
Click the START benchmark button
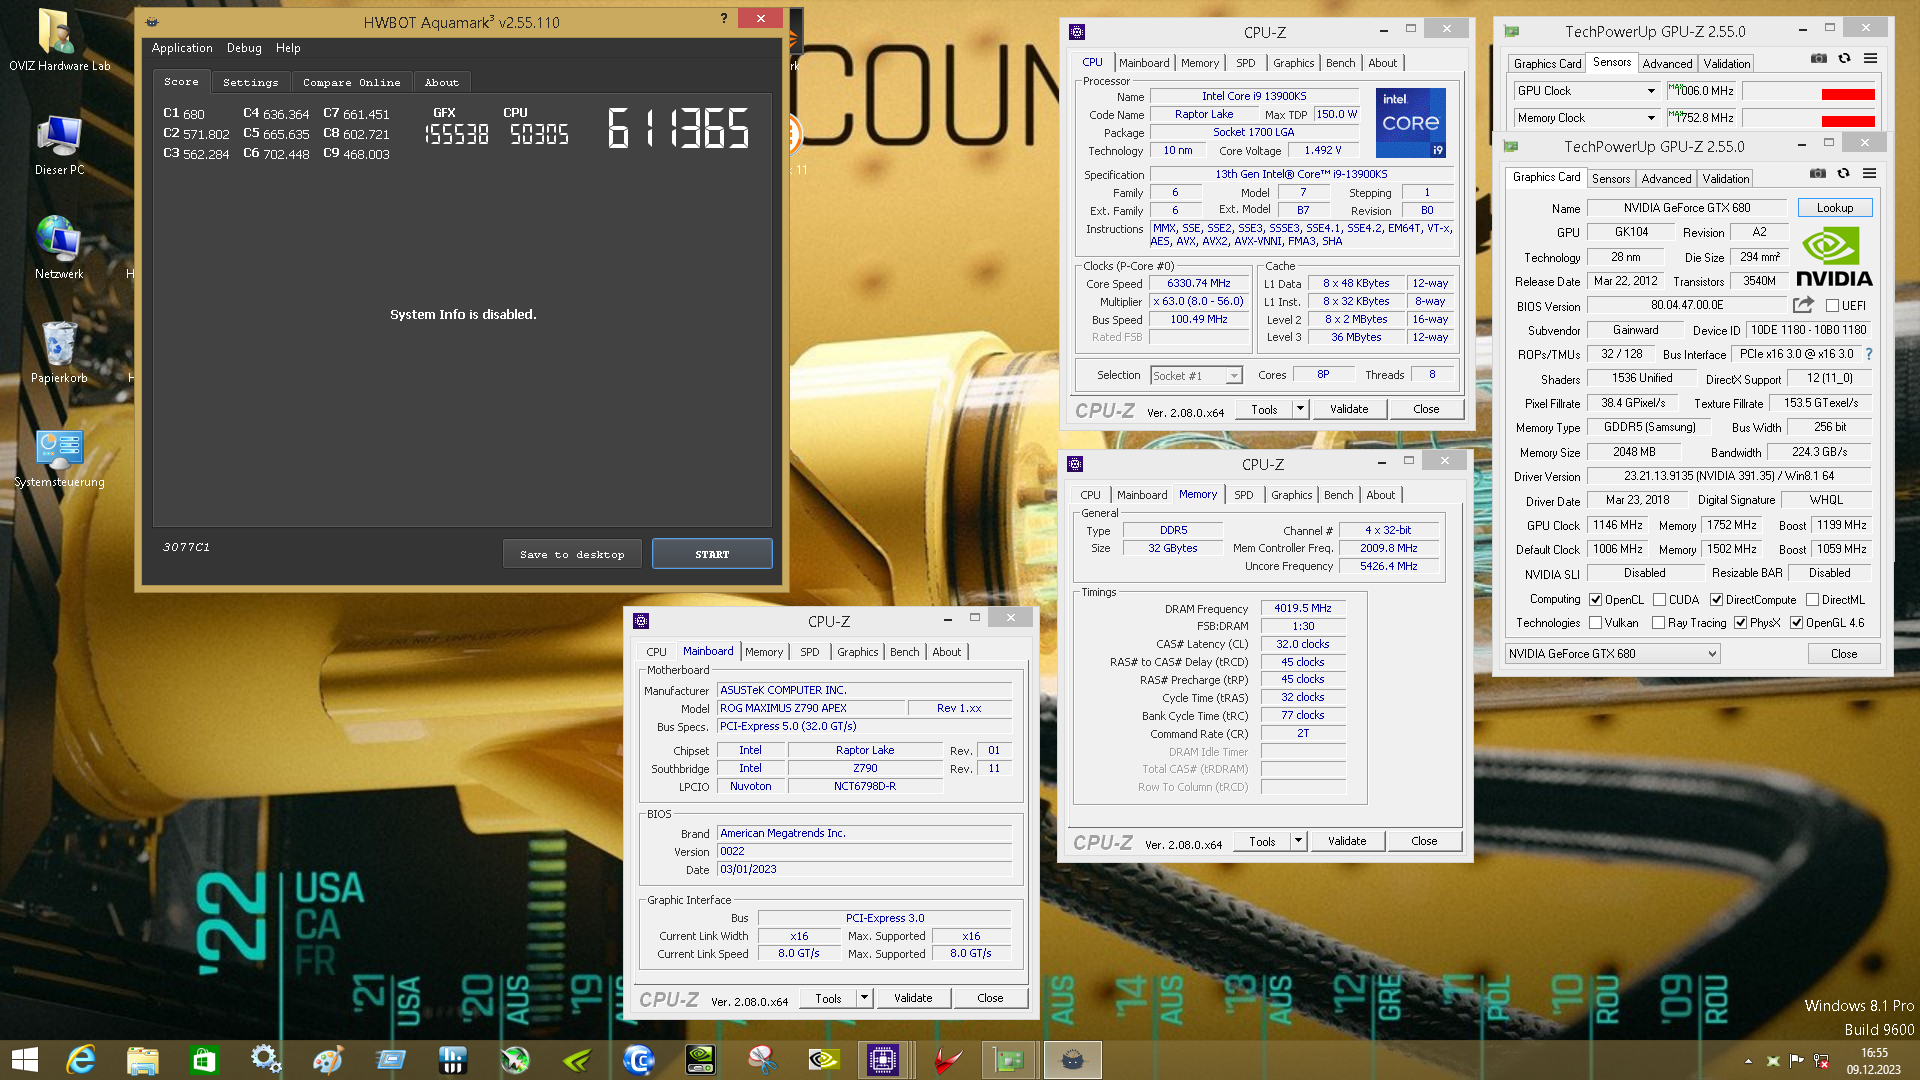click(x=712, y=554)
